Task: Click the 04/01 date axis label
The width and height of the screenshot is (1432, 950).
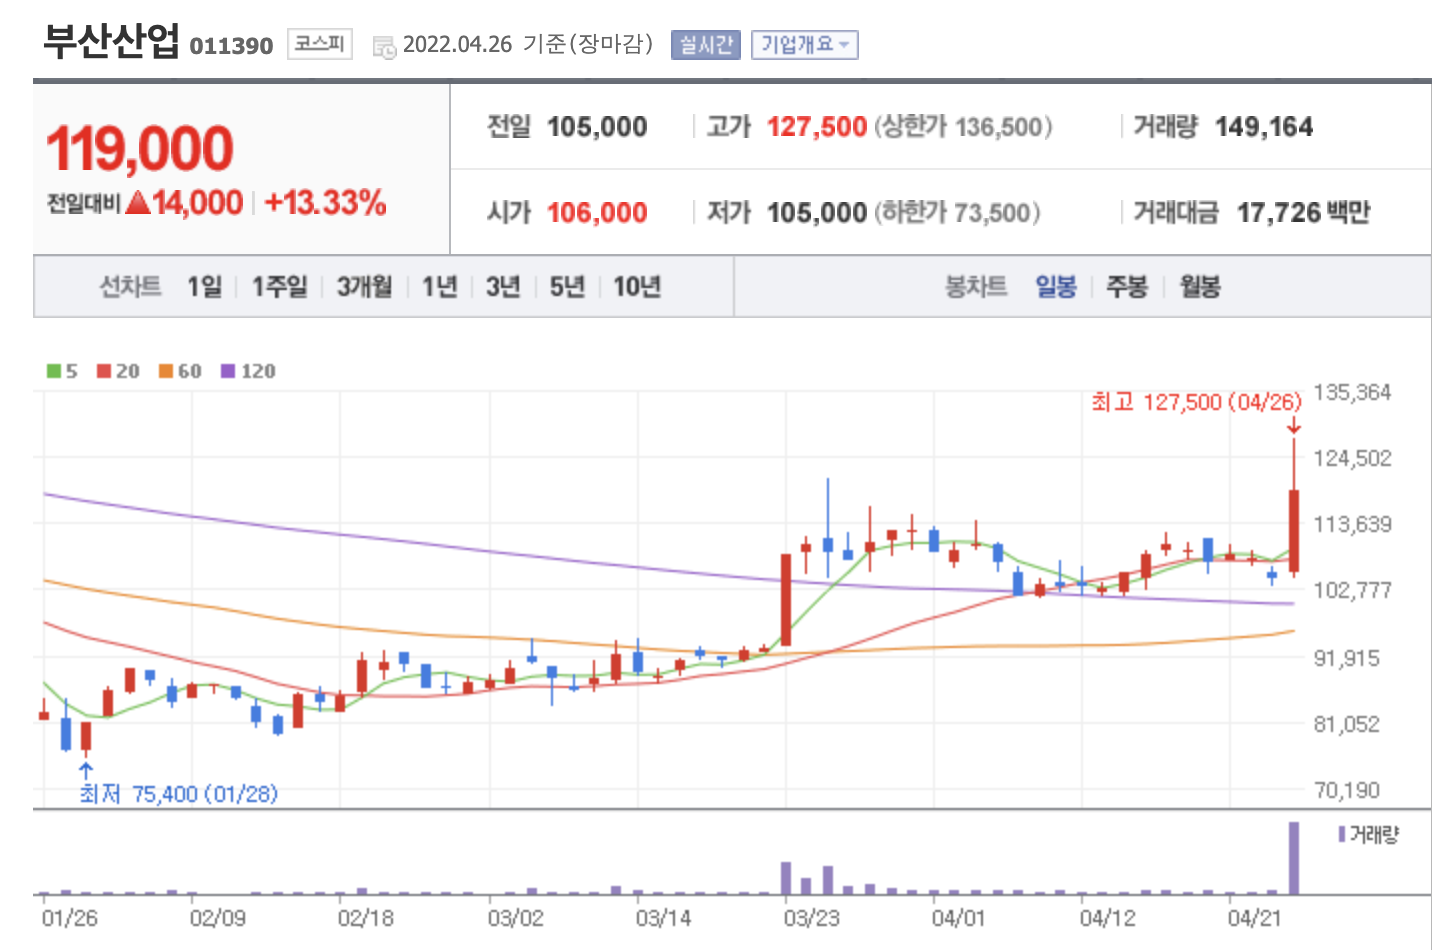Action: click(958, 918)
